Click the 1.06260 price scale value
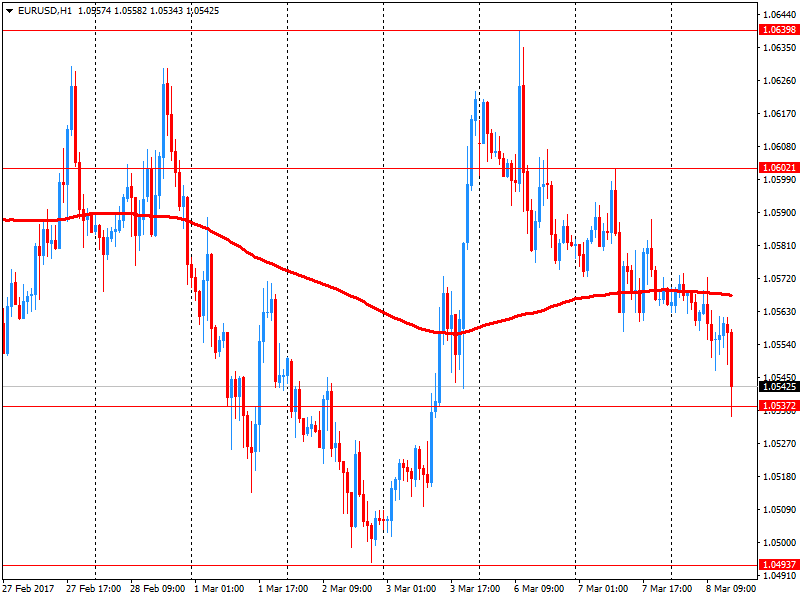 point(779,81)
